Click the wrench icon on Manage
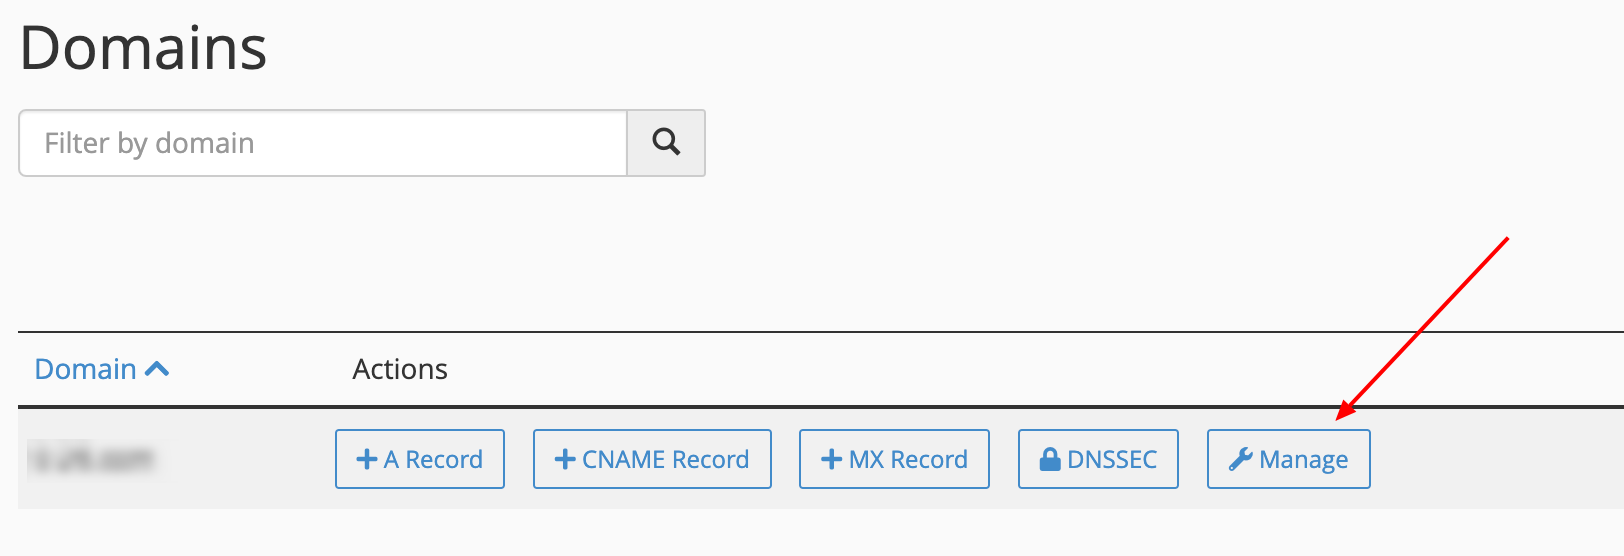This screenshot has width=1624, height=556. (1241, 459)
